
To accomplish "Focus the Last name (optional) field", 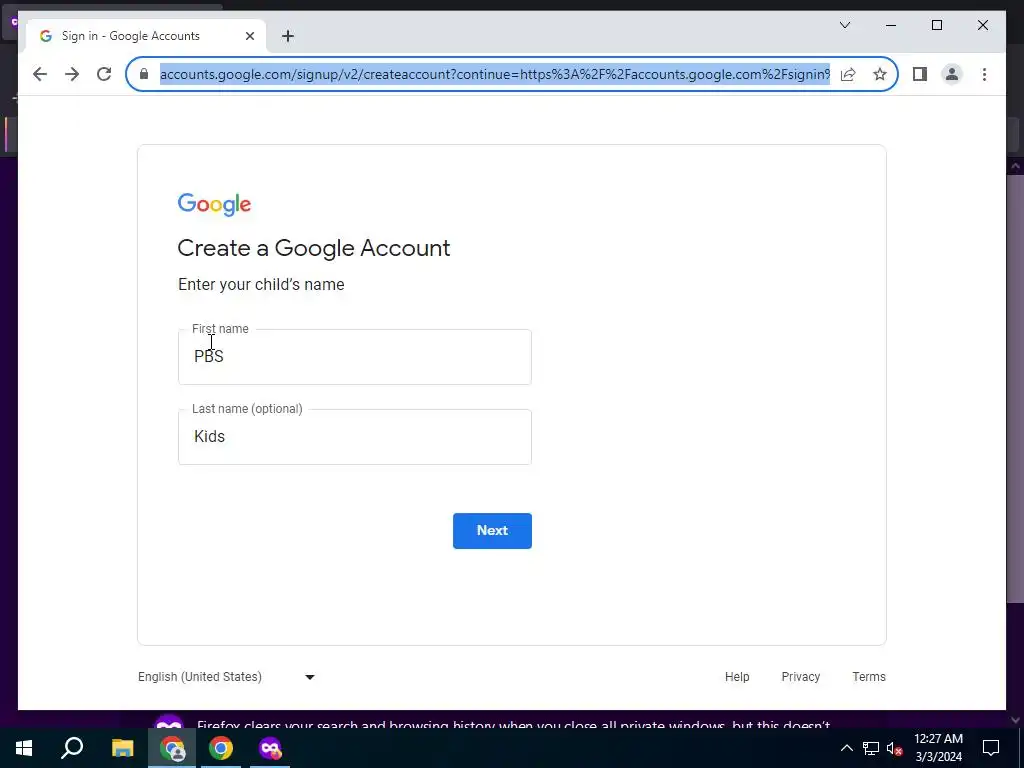I will click(355, 436).
